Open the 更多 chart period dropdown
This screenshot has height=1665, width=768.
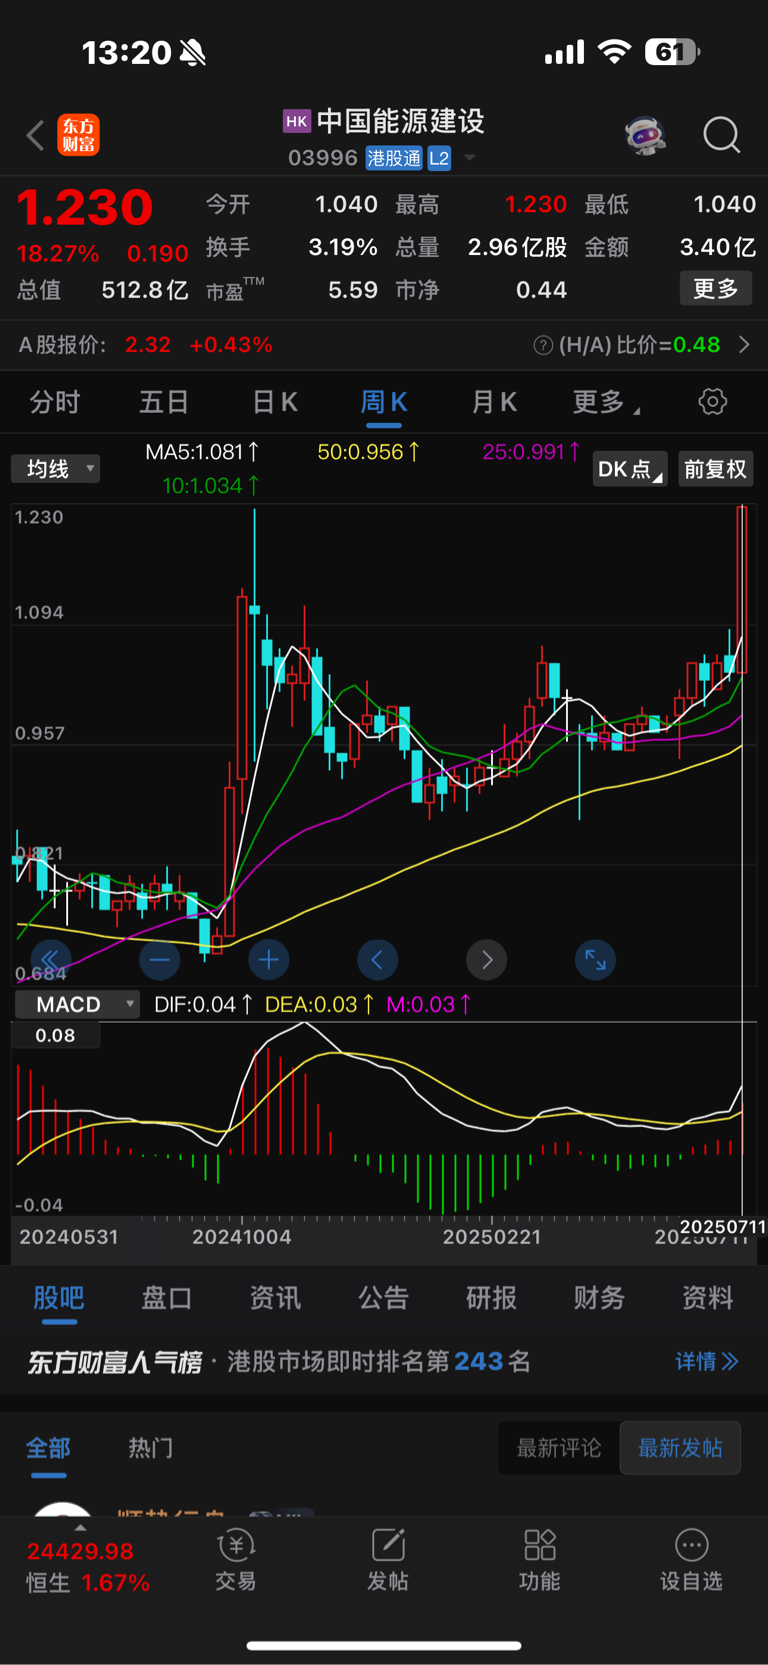606,402
